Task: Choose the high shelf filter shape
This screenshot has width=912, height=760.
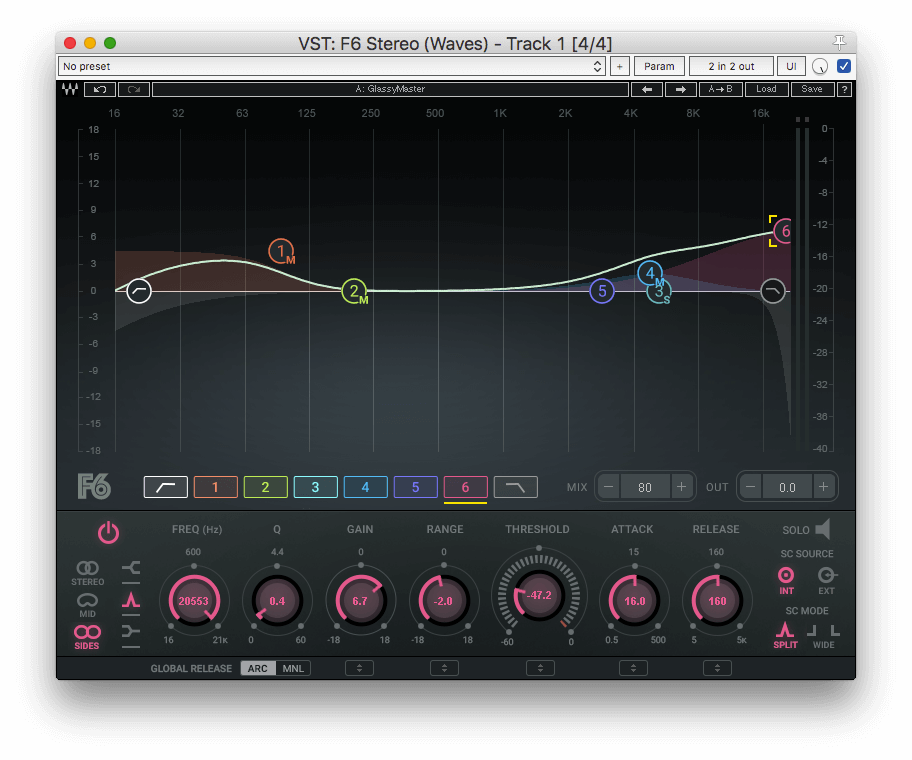Action: click(131, 631)
